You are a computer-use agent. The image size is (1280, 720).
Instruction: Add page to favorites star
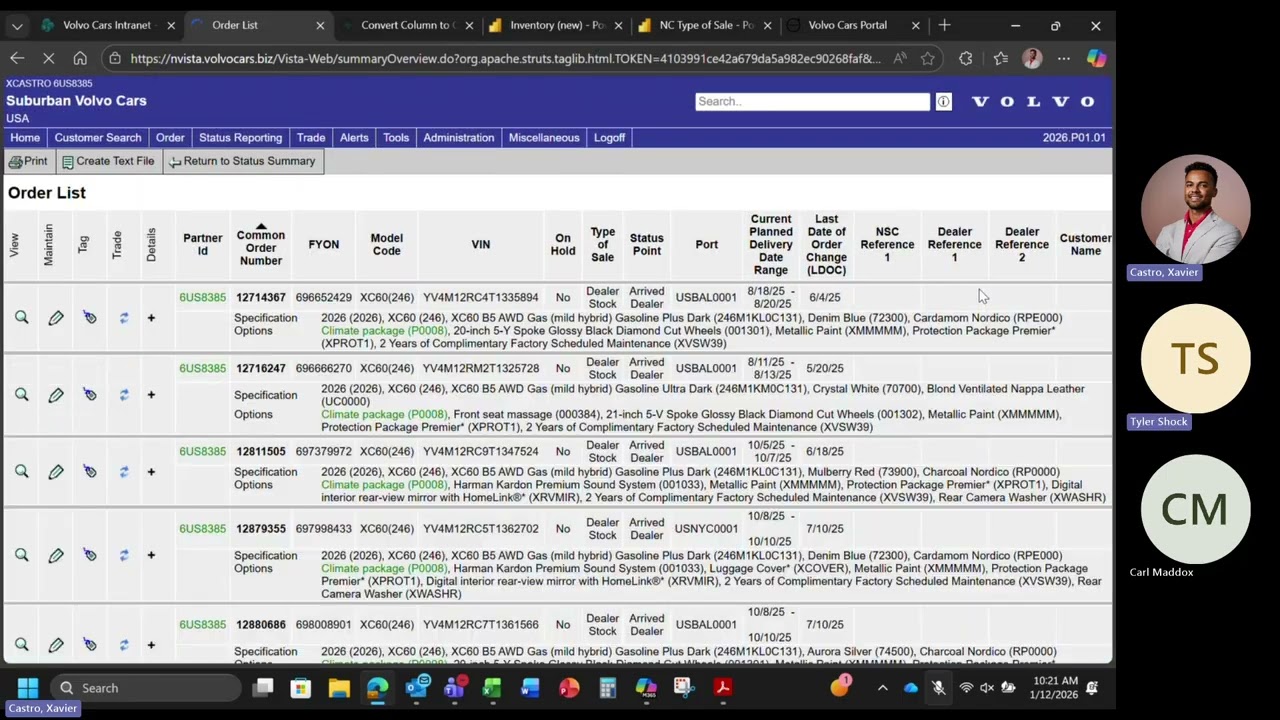(928, 59)
